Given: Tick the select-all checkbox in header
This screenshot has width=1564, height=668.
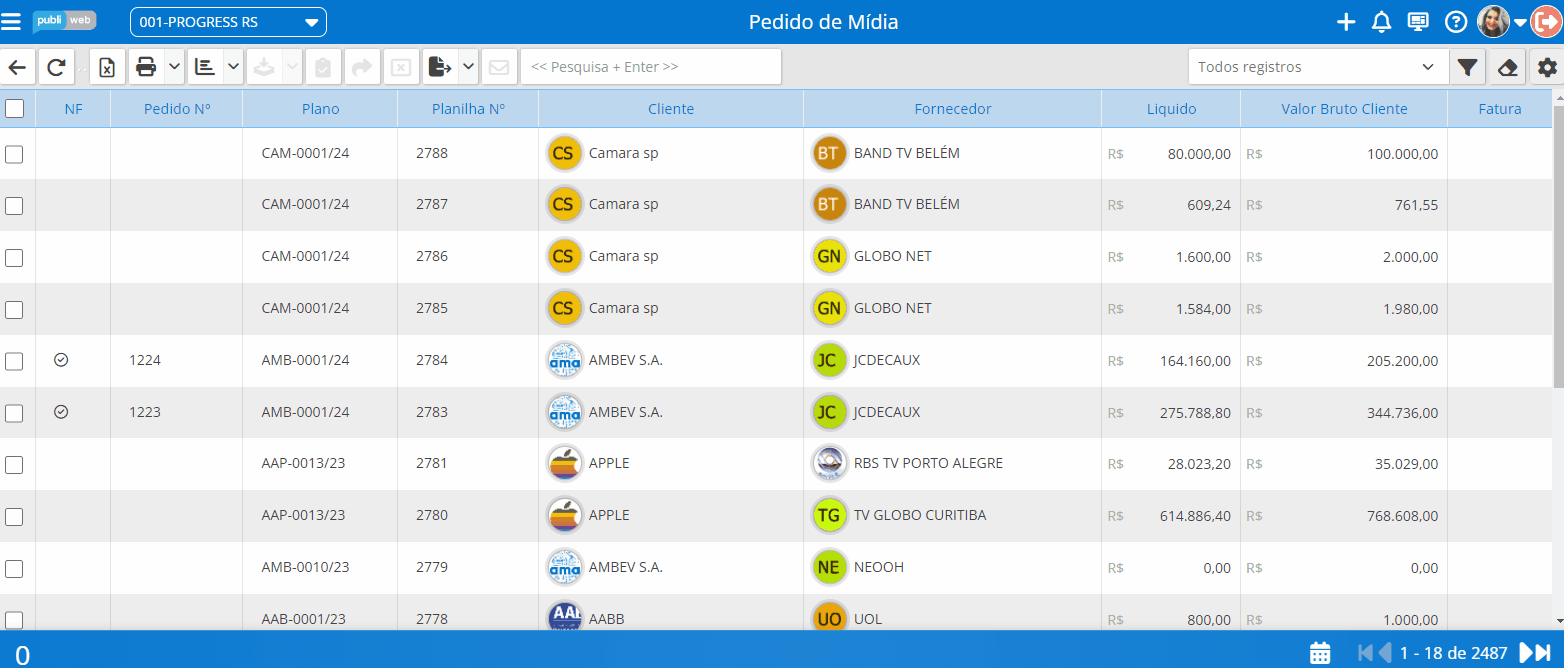Looking at the screenshot, I should coord(14,108).
